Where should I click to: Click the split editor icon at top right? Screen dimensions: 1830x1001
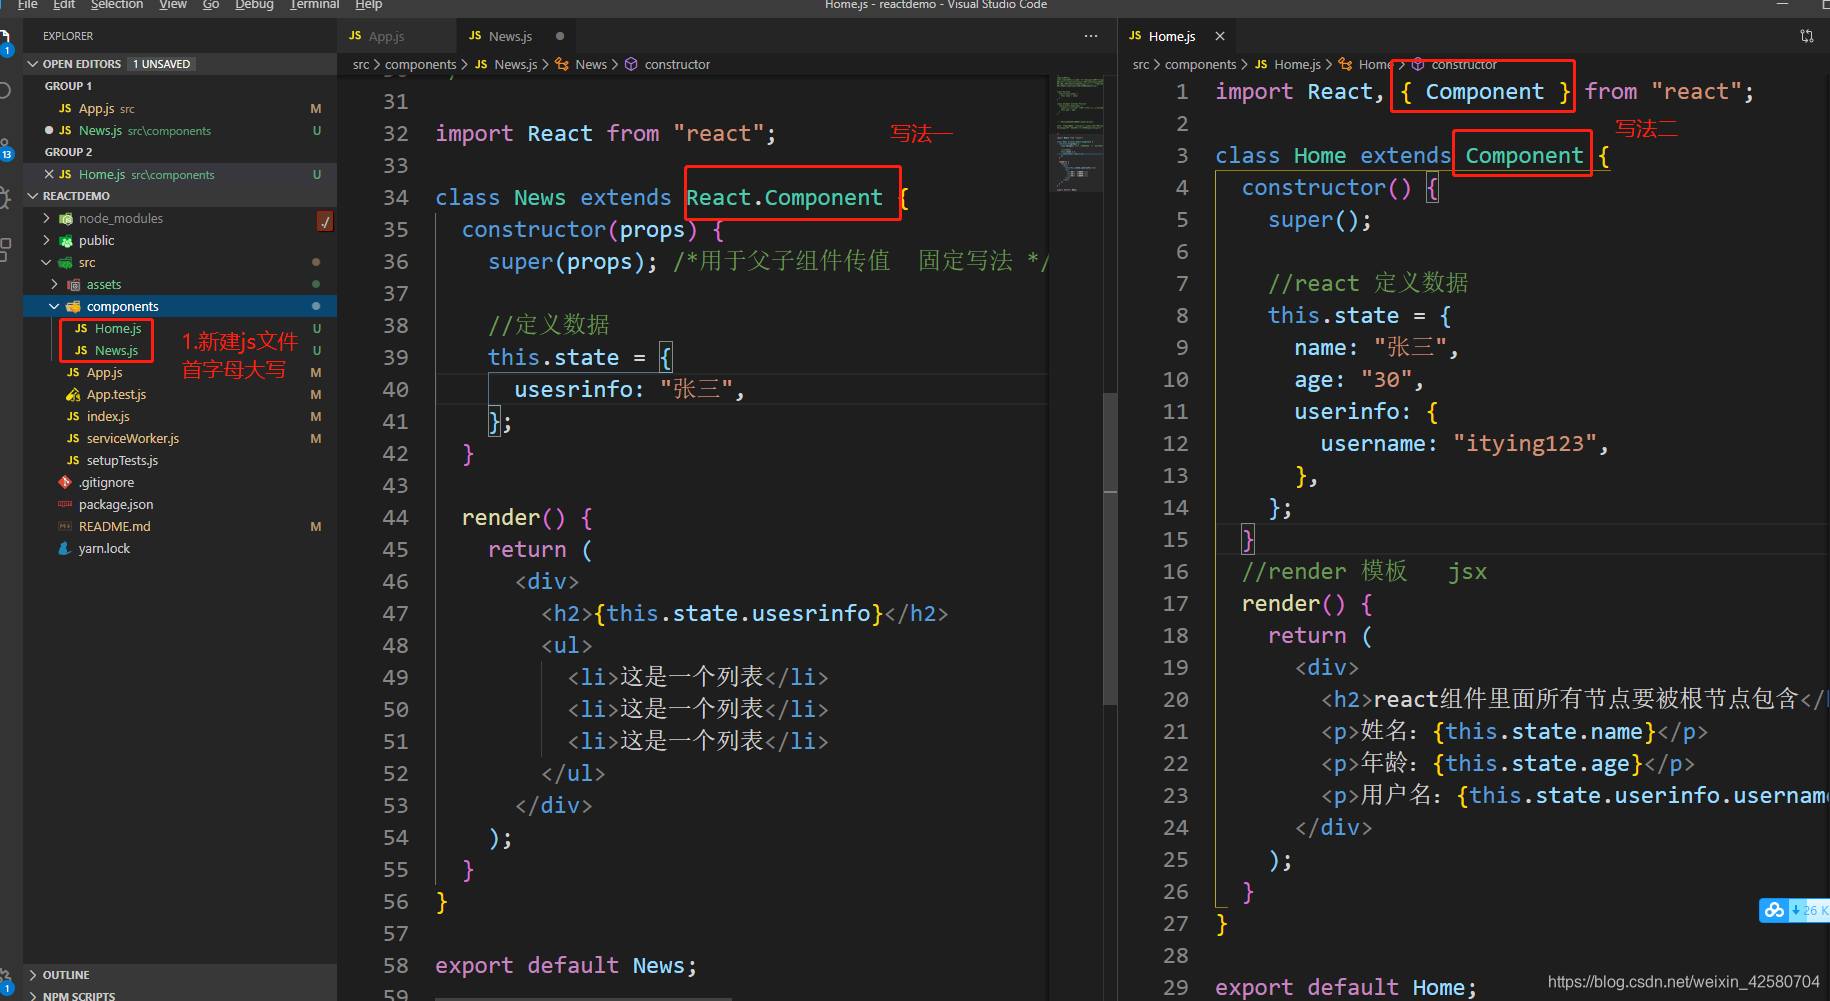1806,36
